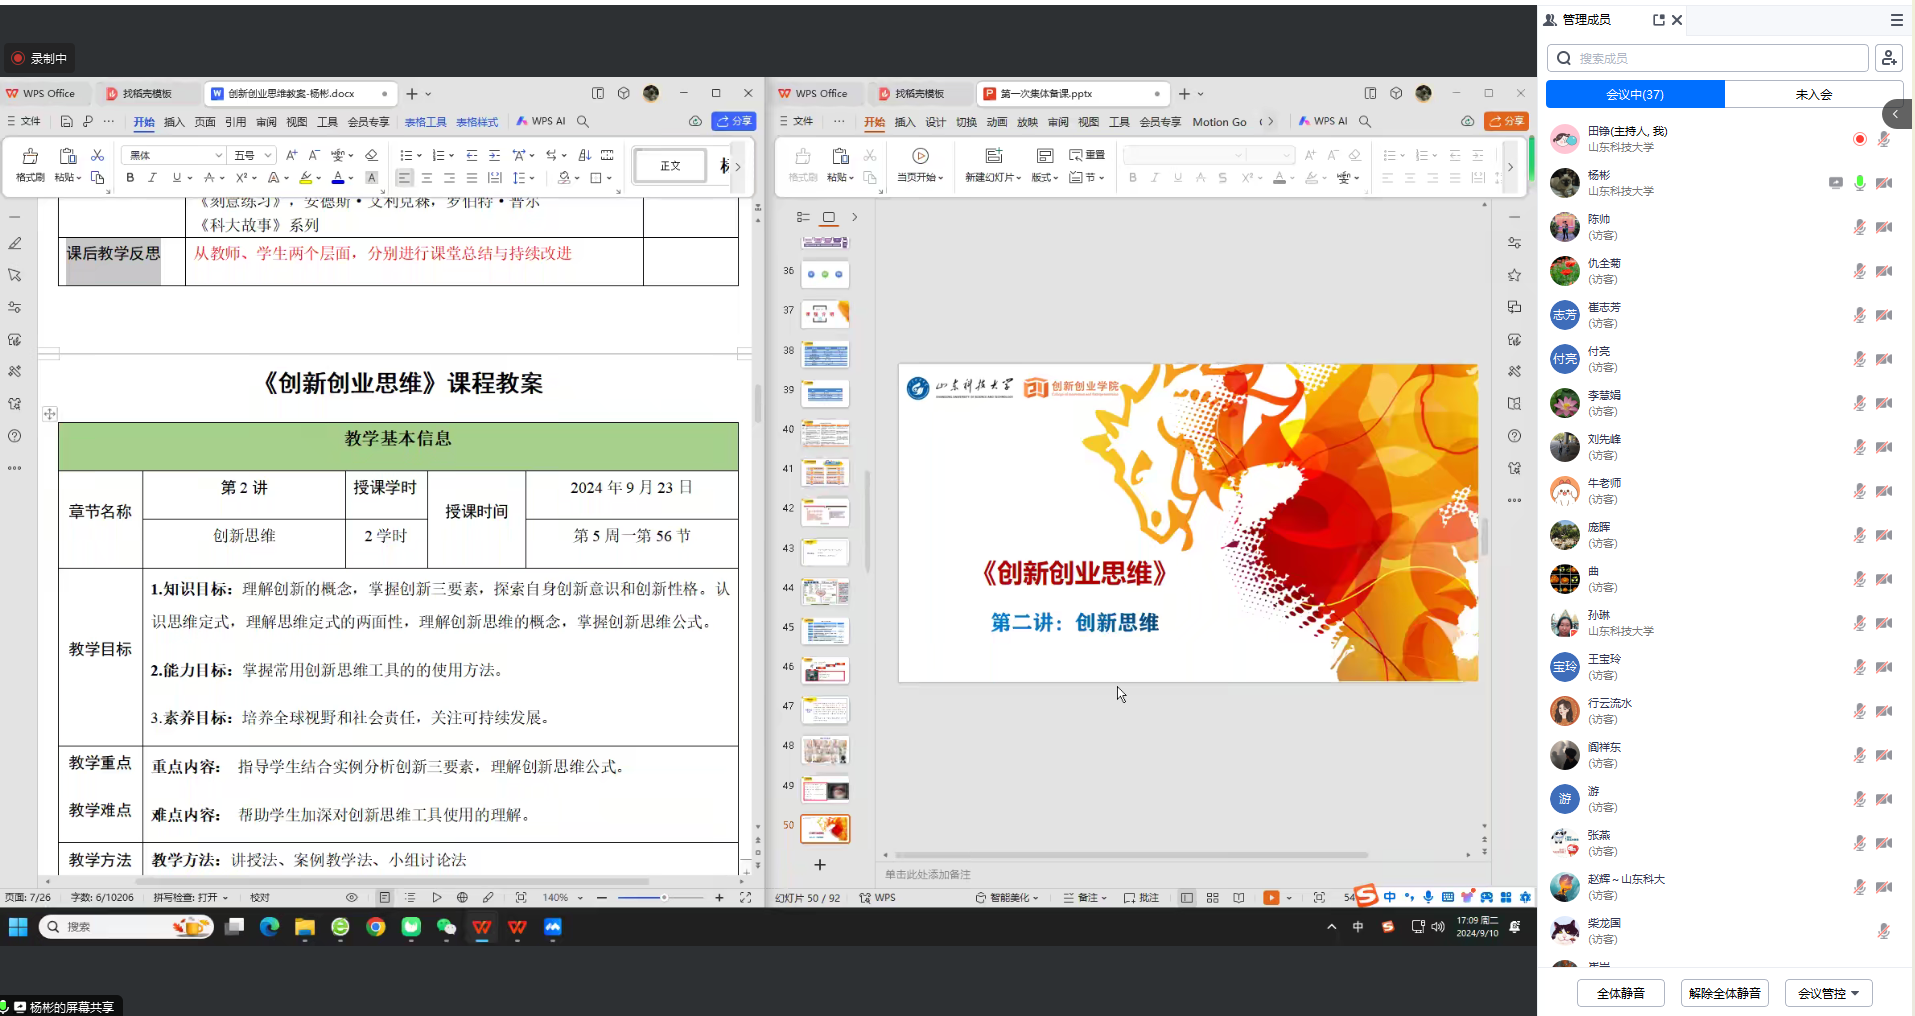Switch to slide sorter grid view
Image resolution: width=1915 pixels, height=1016 pixels.
(1212, 898)
